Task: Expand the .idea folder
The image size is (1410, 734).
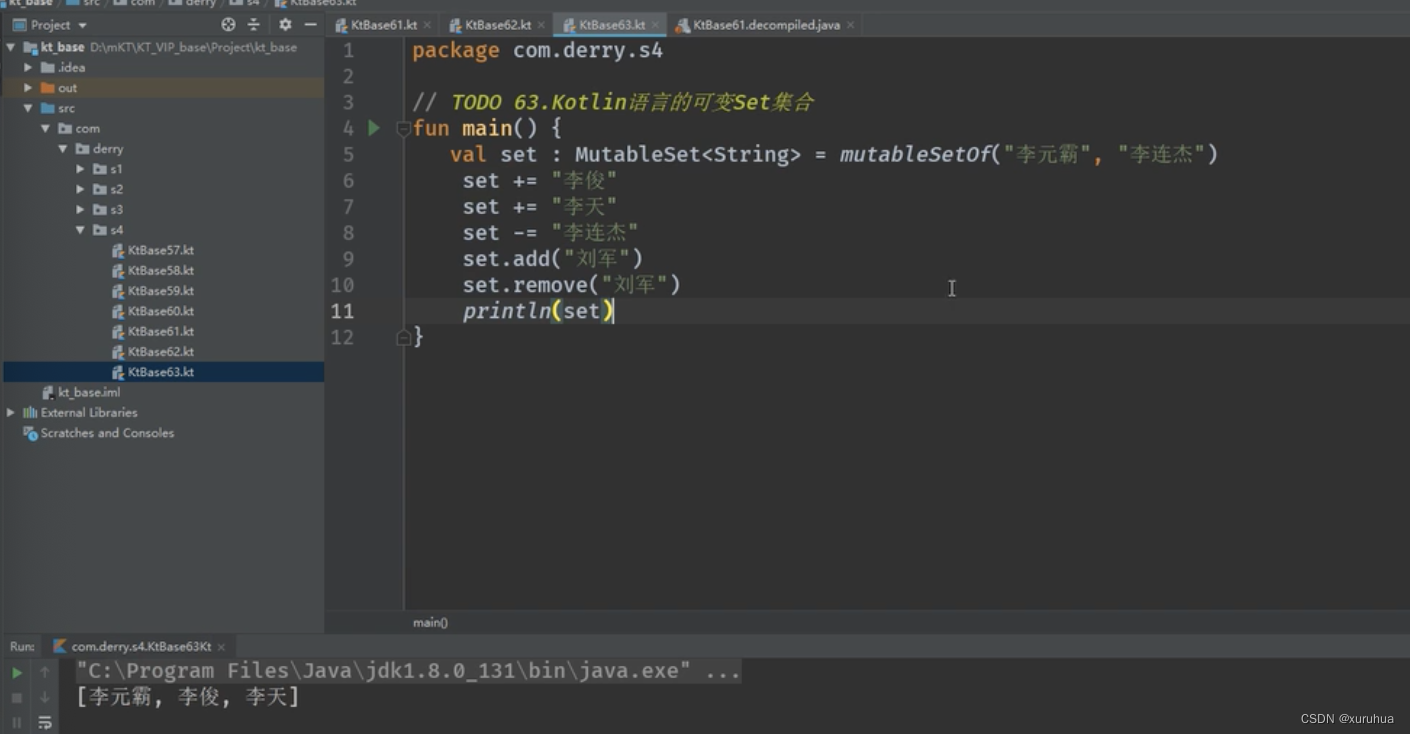Action: 28,67
